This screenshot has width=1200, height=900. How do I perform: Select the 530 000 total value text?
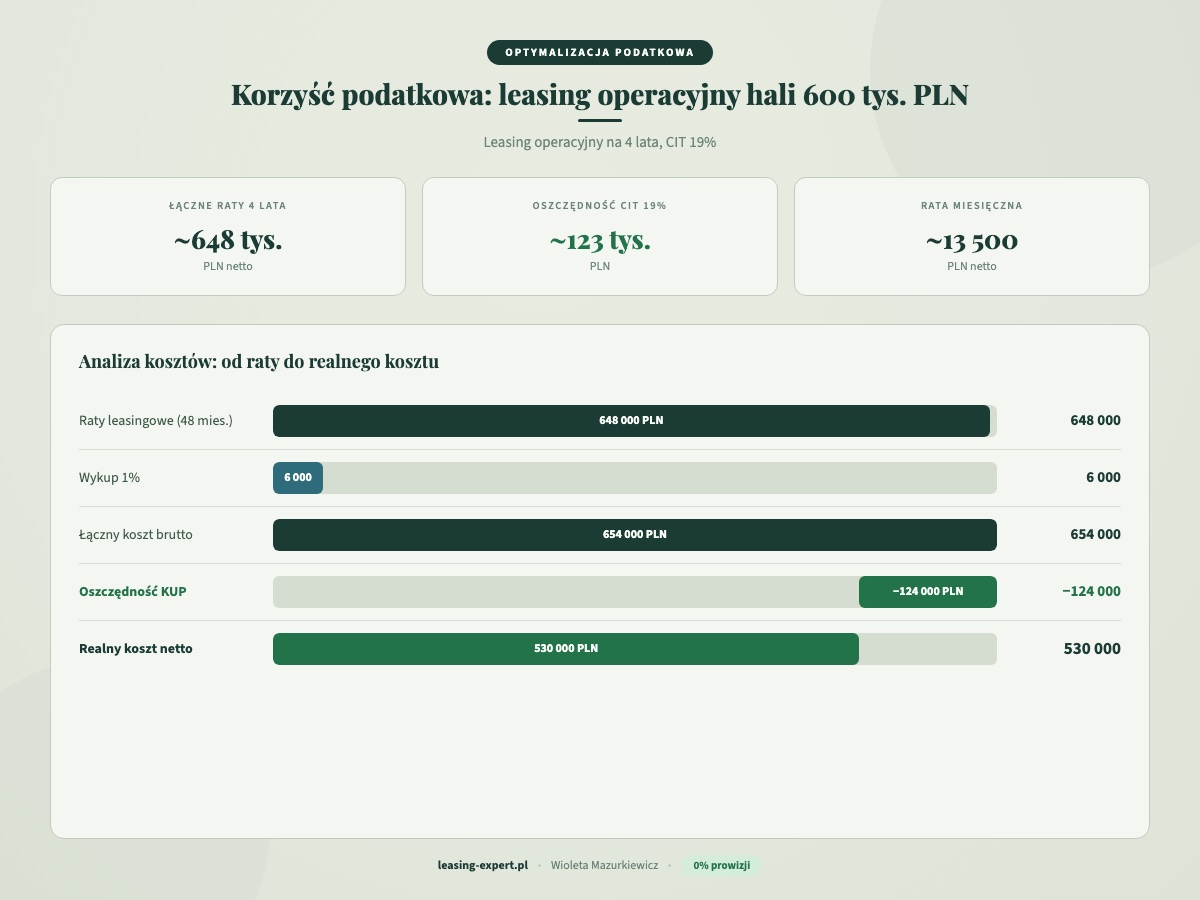point(1092,648)
